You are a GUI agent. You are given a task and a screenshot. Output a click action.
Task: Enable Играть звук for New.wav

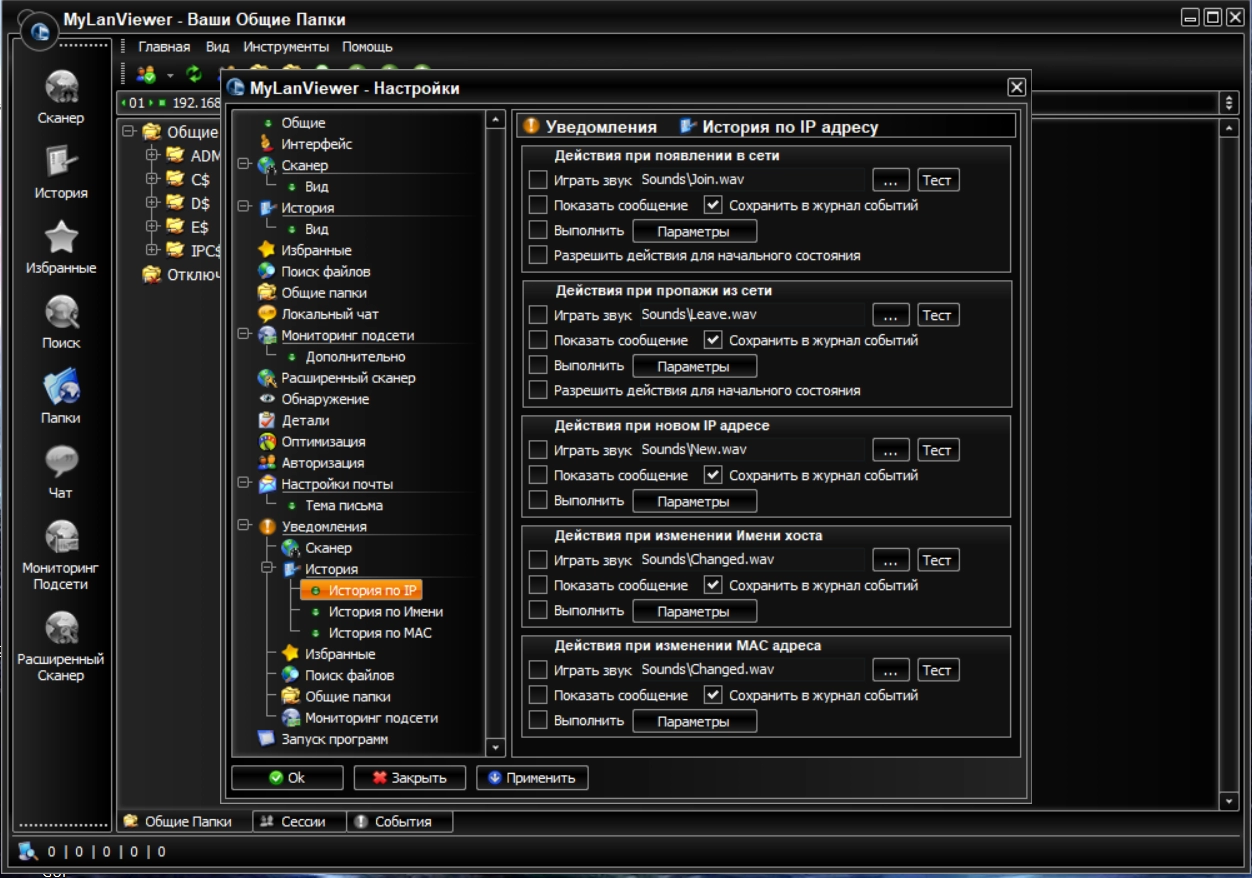[538, 450]
